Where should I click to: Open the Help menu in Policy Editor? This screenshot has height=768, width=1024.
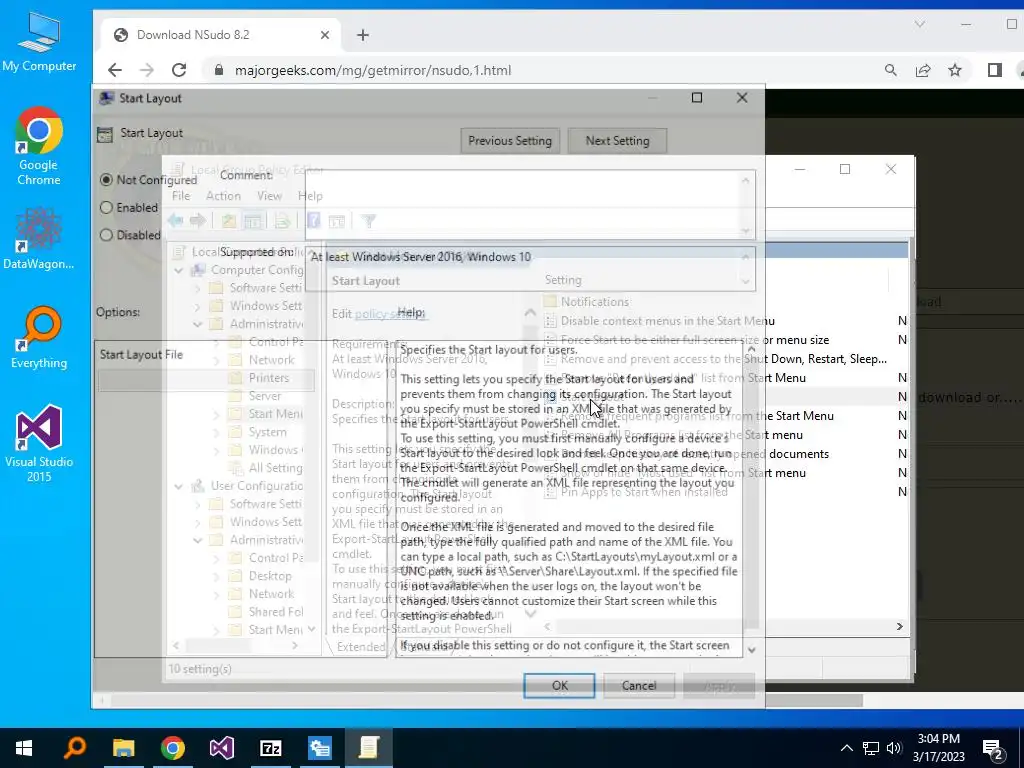[310, 196]
